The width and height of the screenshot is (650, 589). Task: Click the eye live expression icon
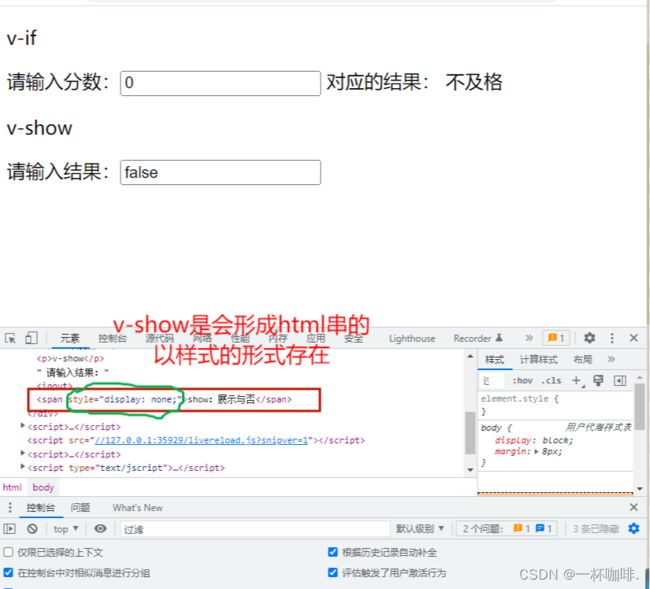point(100,528)
